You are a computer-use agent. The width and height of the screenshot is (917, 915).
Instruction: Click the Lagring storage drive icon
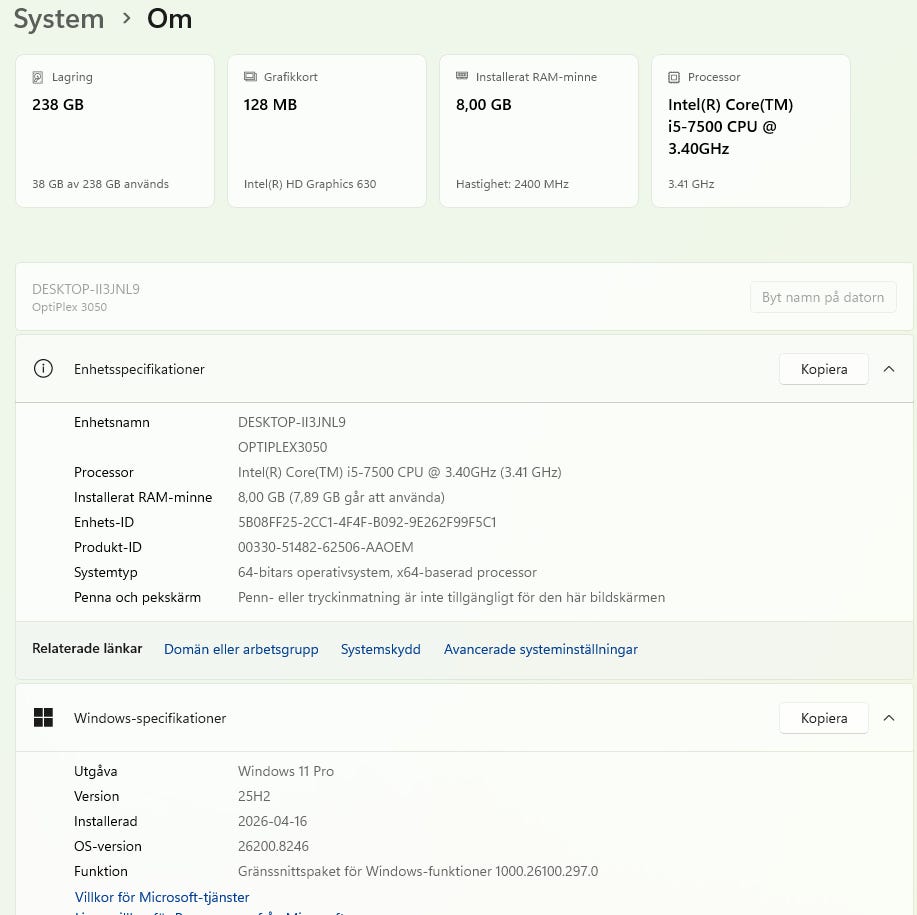38,77
